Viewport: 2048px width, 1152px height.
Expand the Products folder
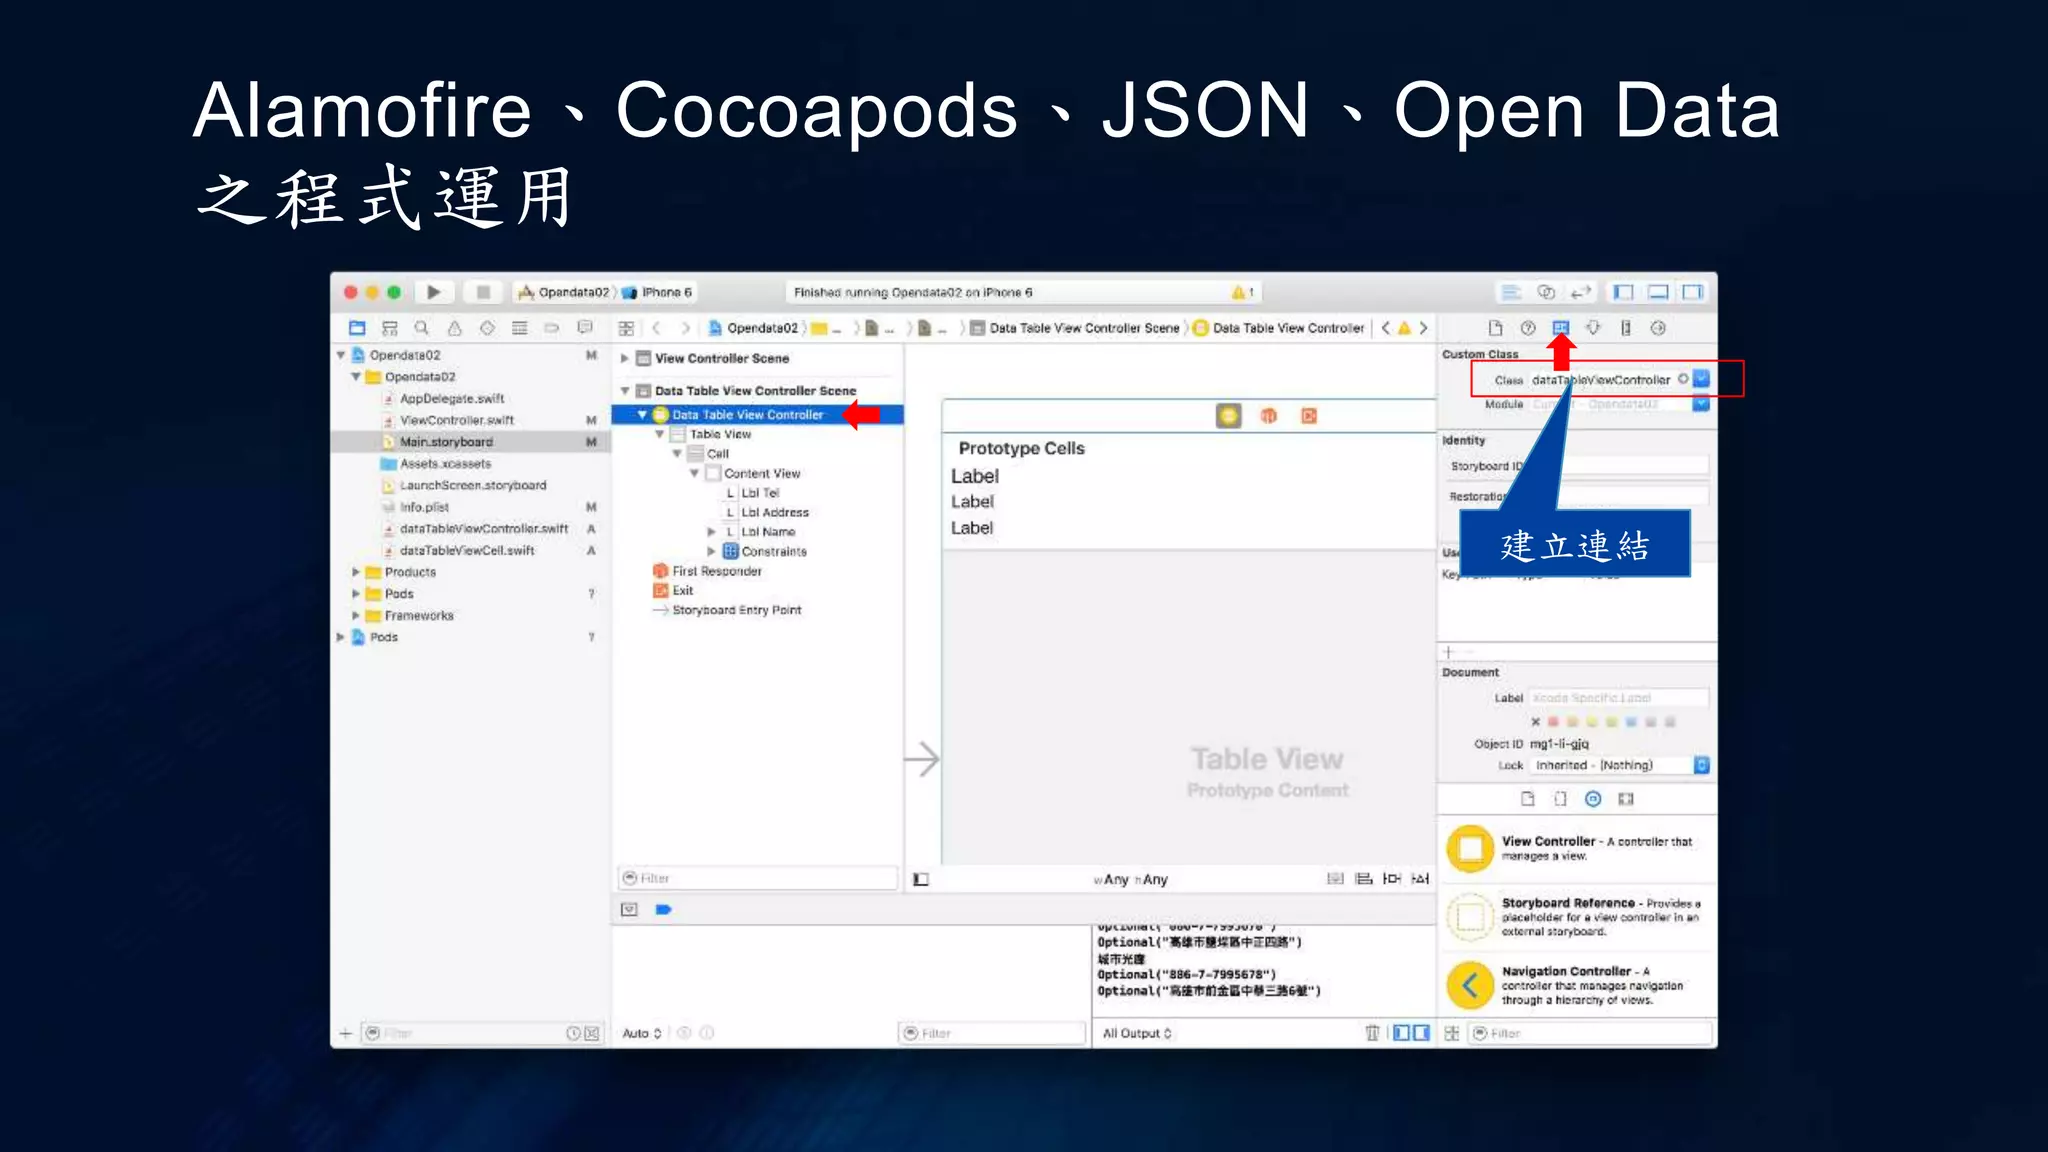click(x=355, y=572)
